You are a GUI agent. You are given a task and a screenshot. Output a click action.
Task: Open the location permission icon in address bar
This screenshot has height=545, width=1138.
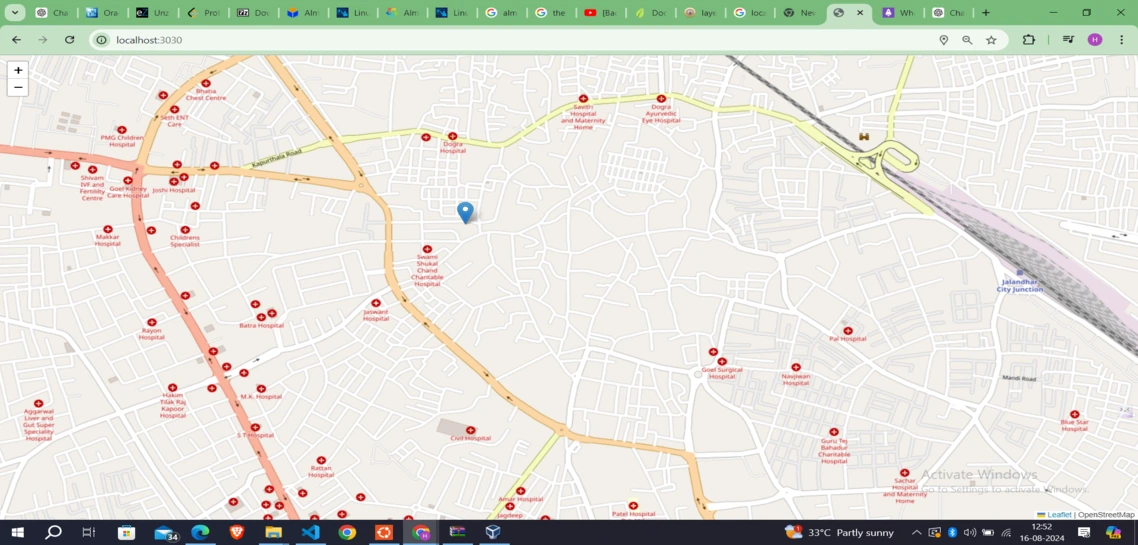click(x=943, y=40)
